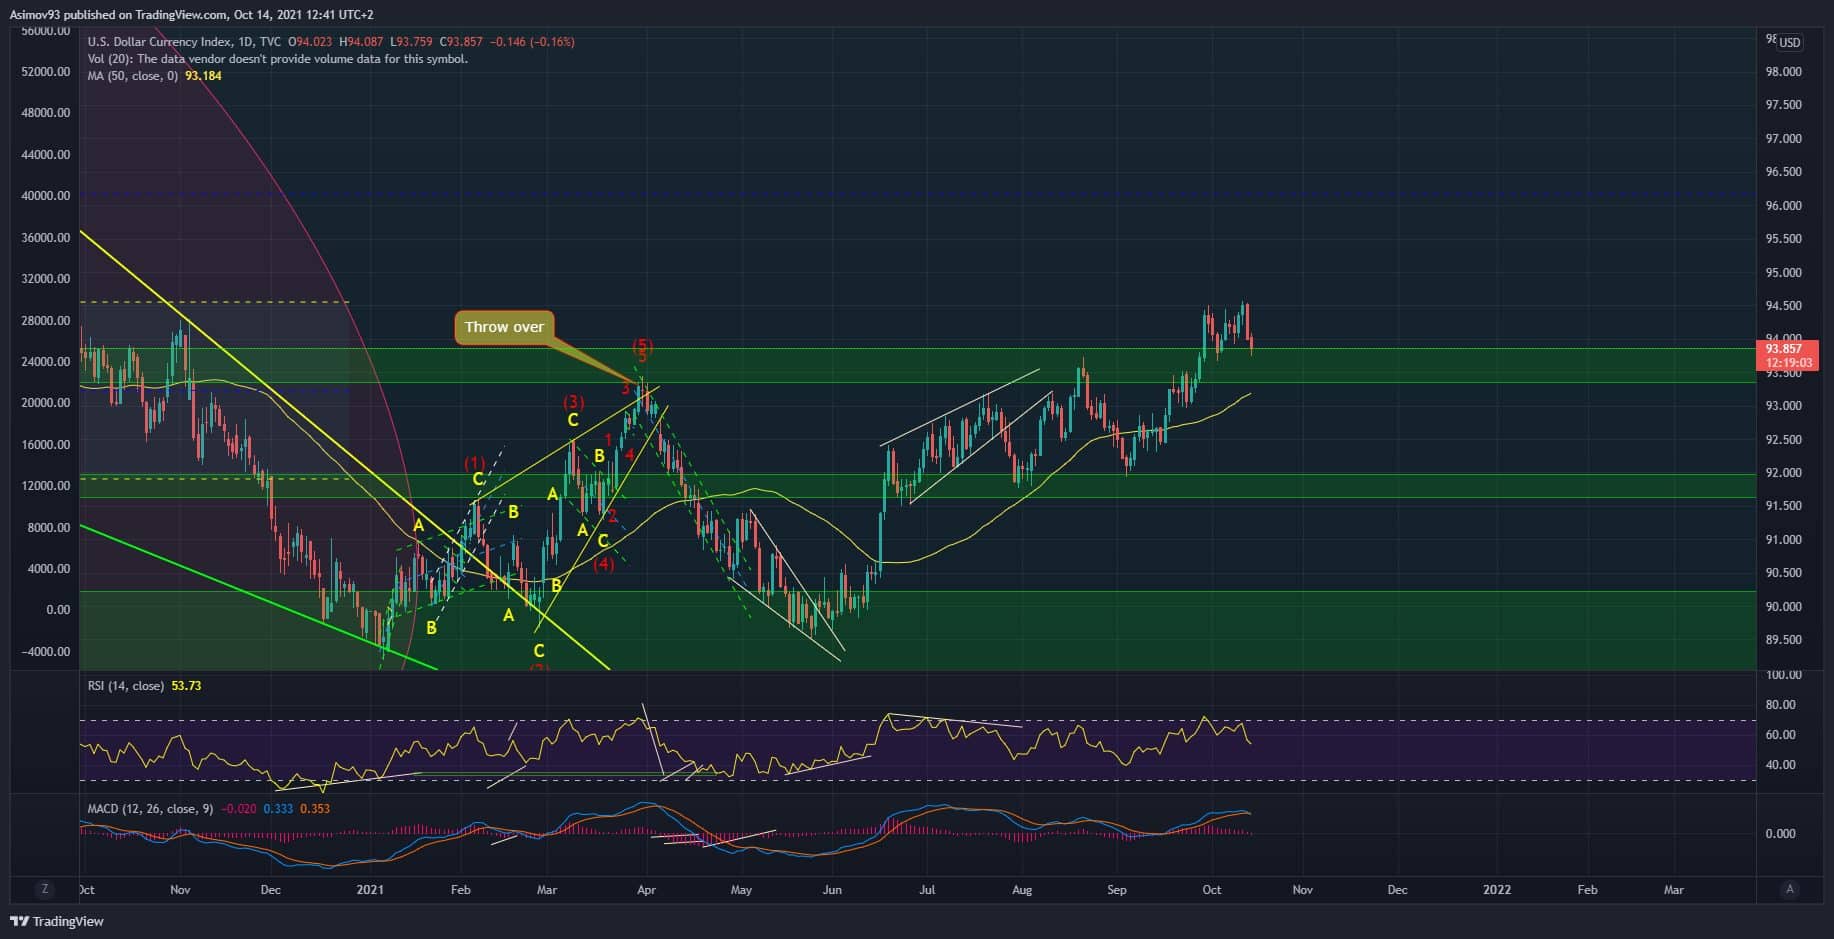Click the red 93.857 current price tag
This screenshot has width=1834, height=939.
(1786, 355)
